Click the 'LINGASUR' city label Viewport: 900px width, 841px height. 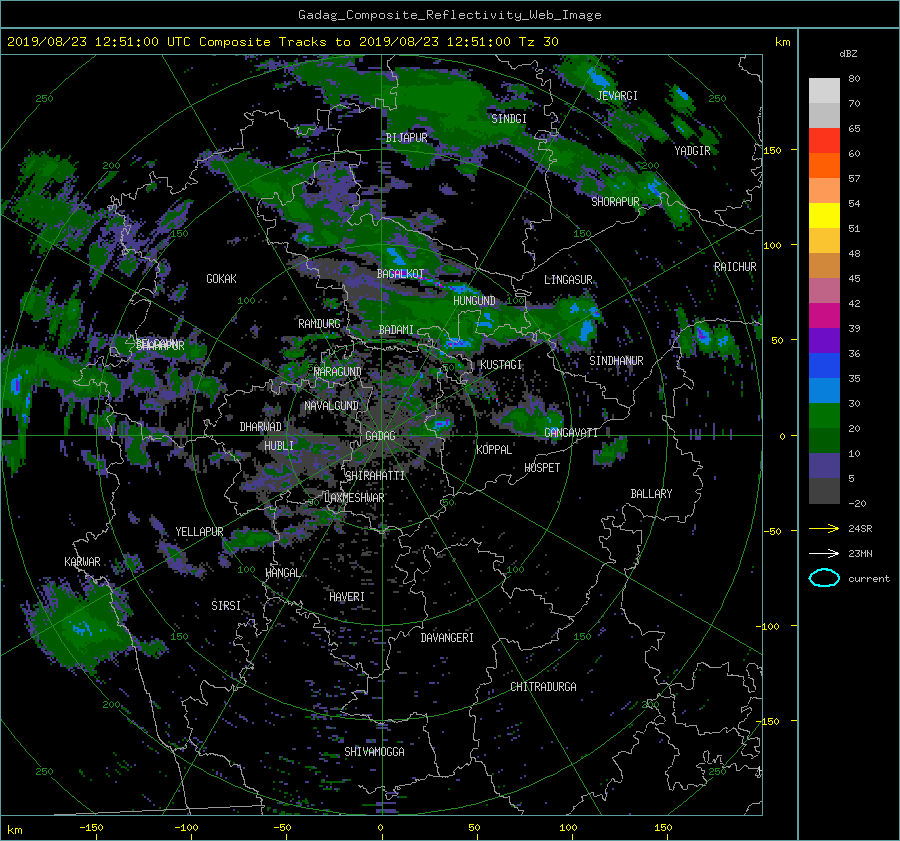click(568, 280)
